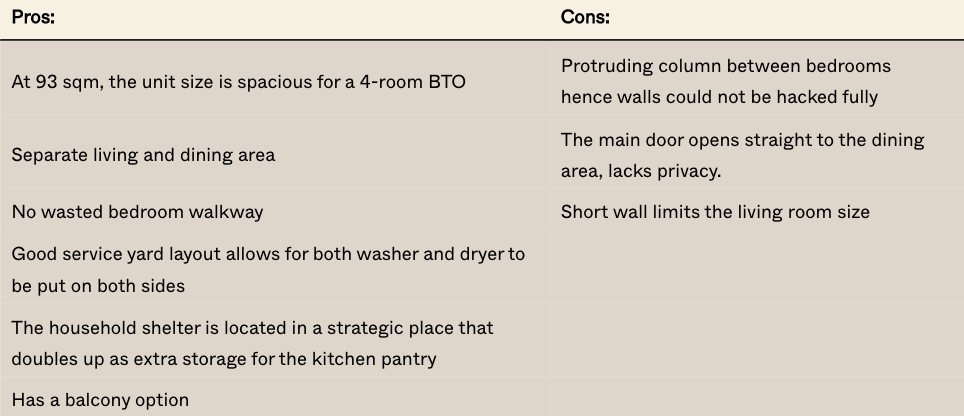Click the good service yard layout cell
Image resolution: width=964 pixels, height=416 pixels.
[268, 270]
